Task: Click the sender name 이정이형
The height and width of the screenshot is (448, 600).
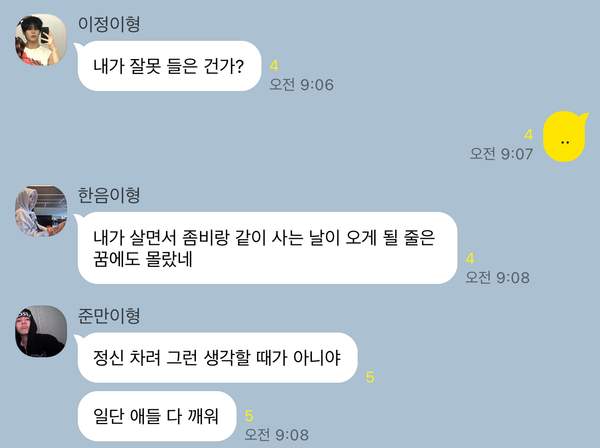Action: pos(109,24)
